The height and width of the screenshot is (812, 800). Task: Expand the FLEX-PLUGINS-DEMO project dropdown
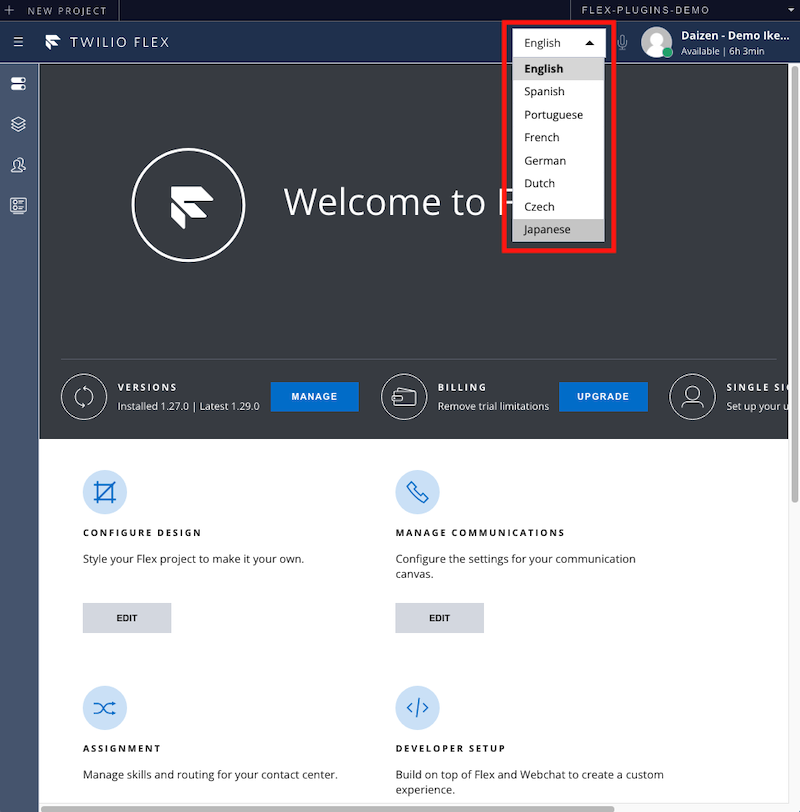click(791, 10)
